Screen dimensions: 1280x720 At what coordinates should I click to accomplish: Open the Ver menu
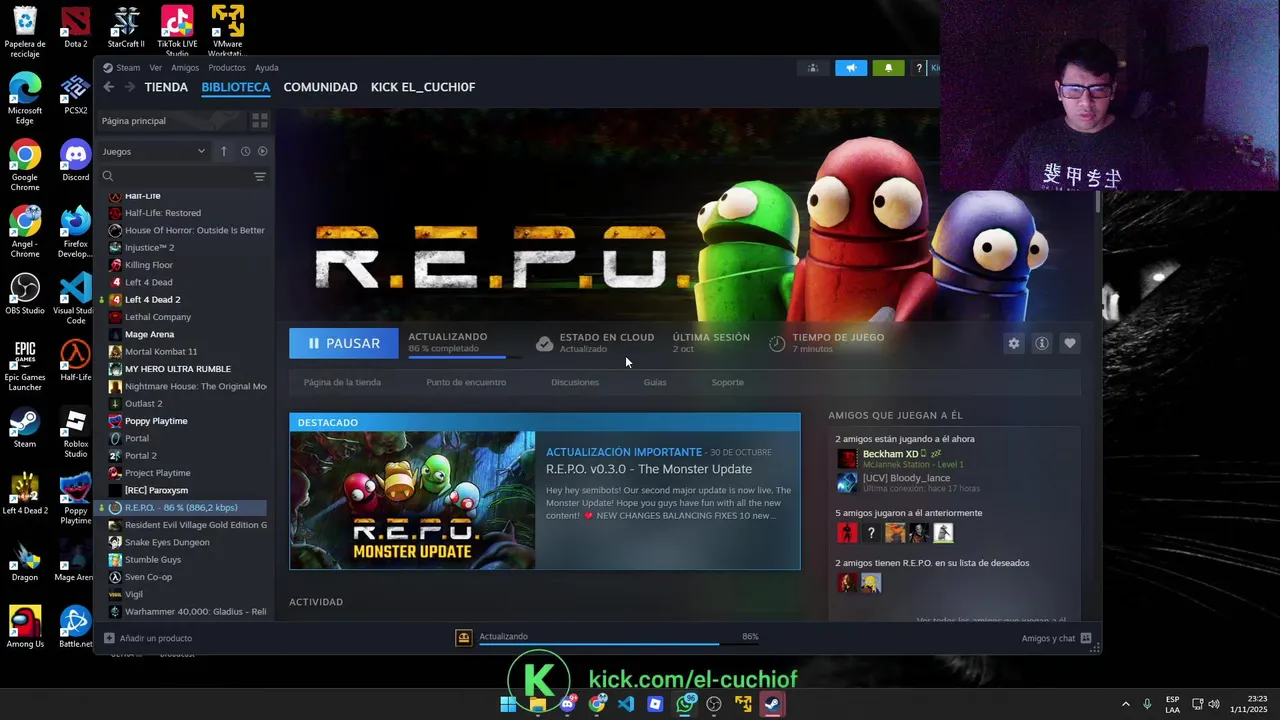coord(156,68)
